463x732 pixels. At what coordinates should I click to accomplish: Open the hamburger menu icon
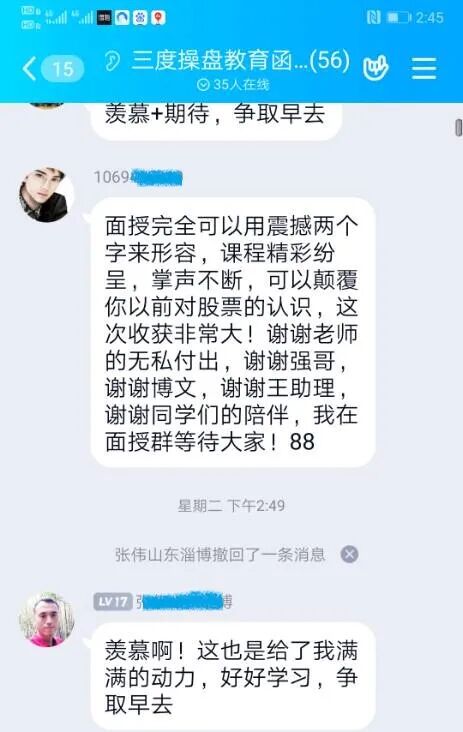coord(424,69)
